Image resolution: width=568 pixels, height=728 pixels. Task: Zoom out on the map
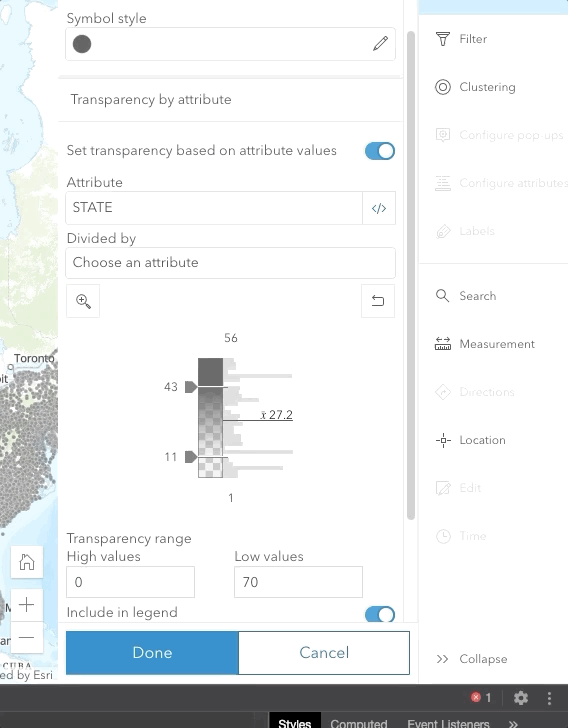tap(27, 637)
